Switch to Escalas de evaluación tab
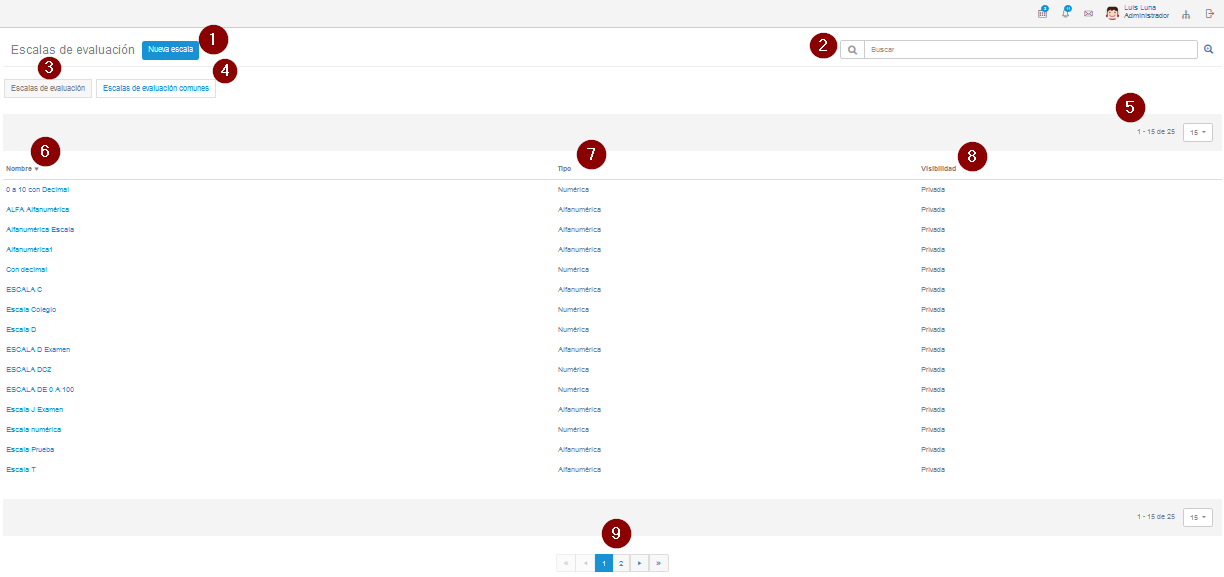This screenshot has width=1224, height=577. (48, 88)
